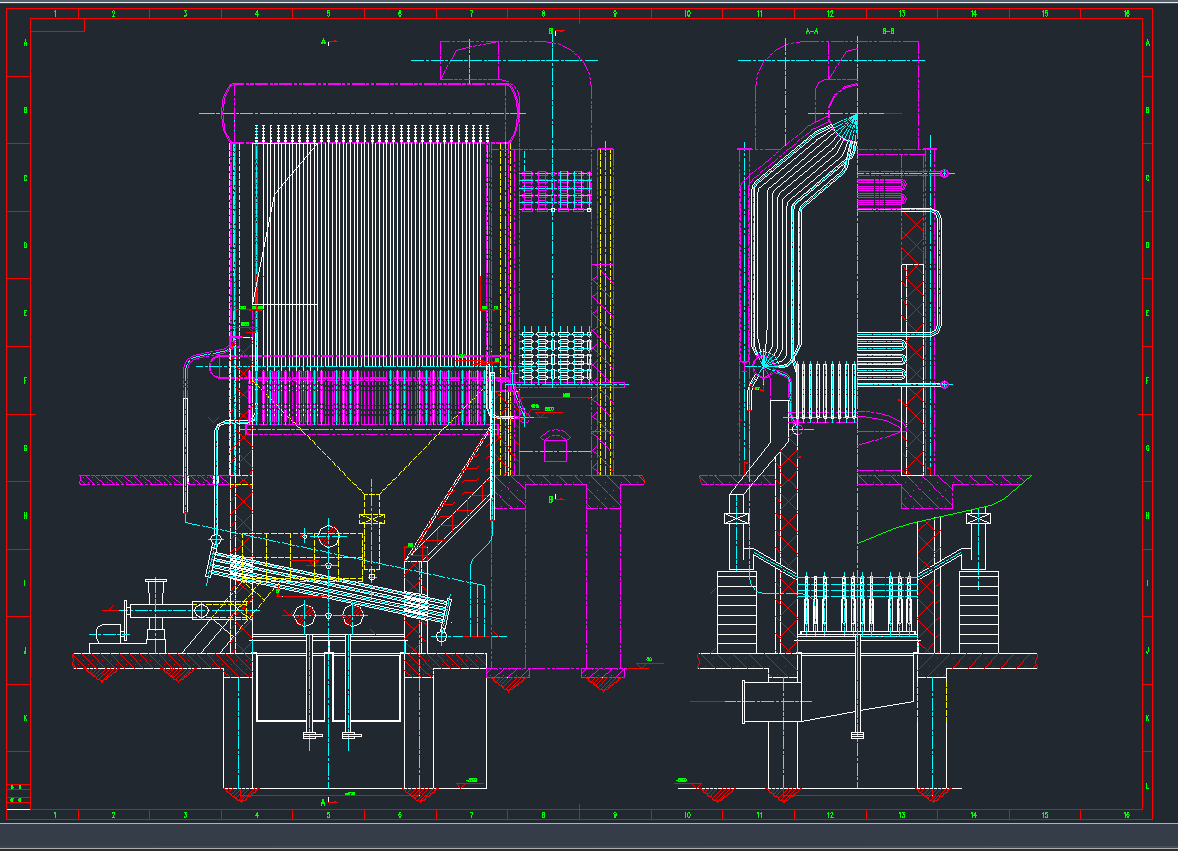This screenshot has height=851, width=1178.
Task: Click row label E on the left border
Action: pyautogui.click(x=26, y=313)
